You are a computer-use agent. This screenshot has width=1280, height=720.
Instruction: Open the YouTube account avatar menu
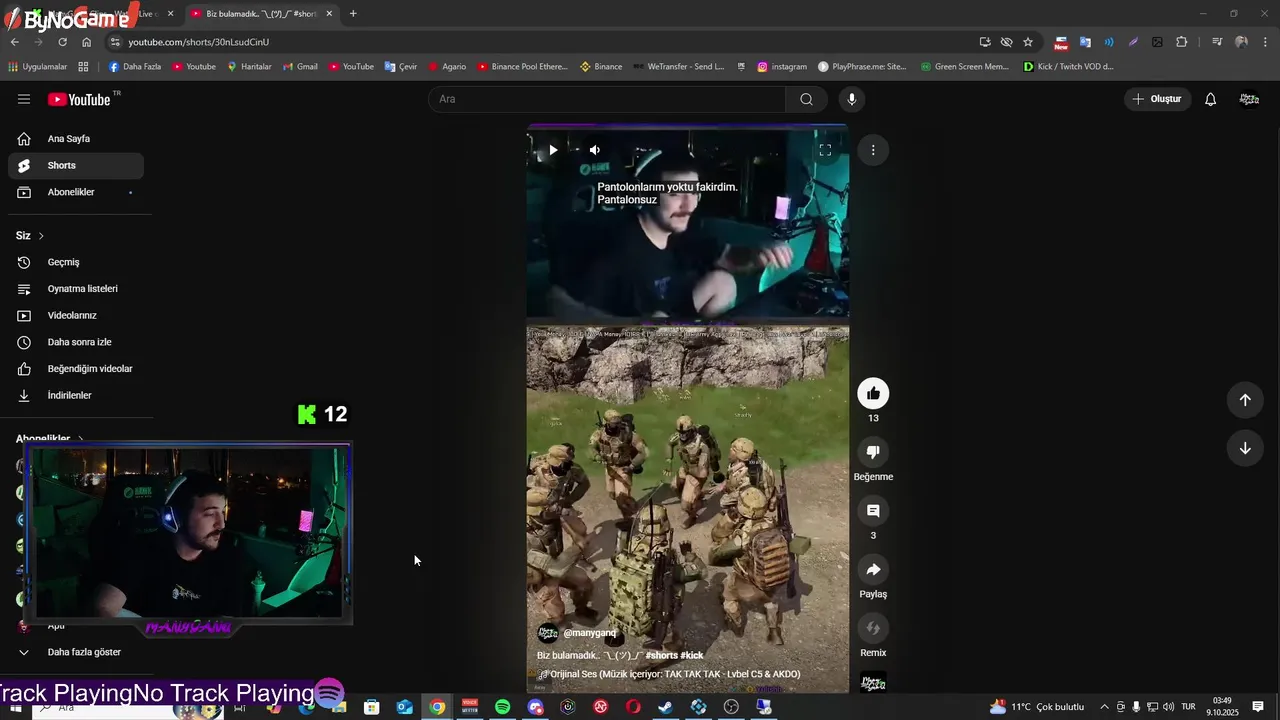(1249, 99)
